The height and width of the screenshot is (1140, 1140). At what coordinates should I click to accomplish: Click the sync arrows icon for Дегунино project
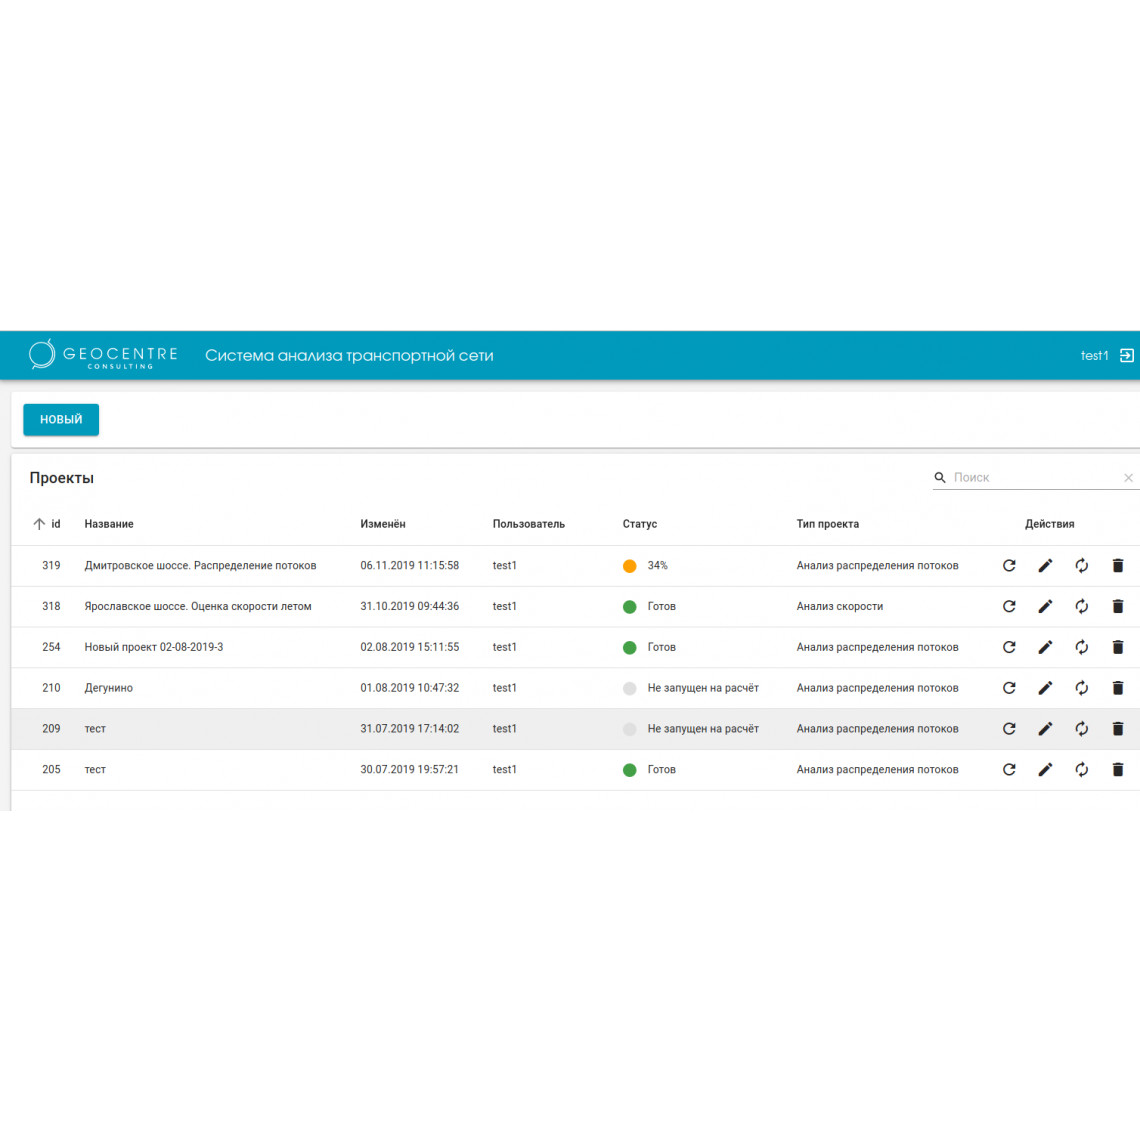(x=1082, y=688)
